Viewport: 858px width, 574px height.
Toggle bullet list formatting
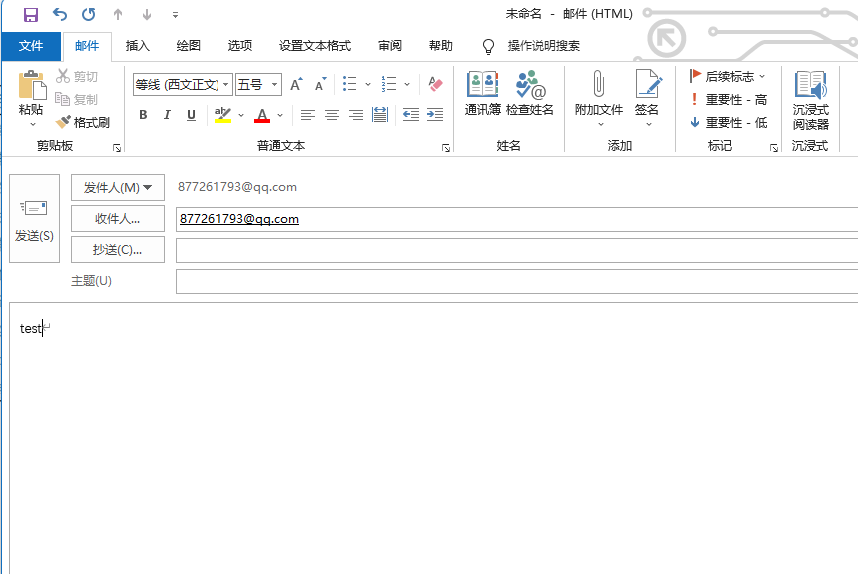349,84
